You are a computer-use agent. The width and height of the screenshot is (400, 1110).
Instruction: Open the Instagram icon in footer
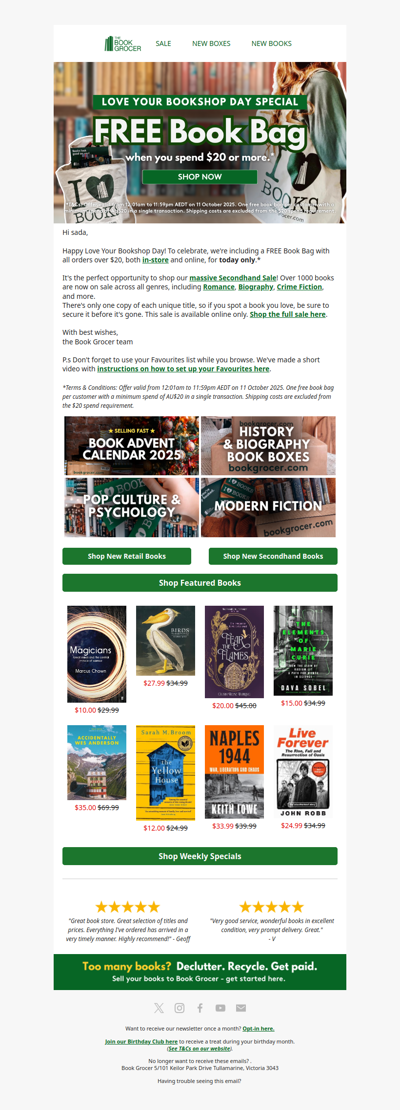180,1008
